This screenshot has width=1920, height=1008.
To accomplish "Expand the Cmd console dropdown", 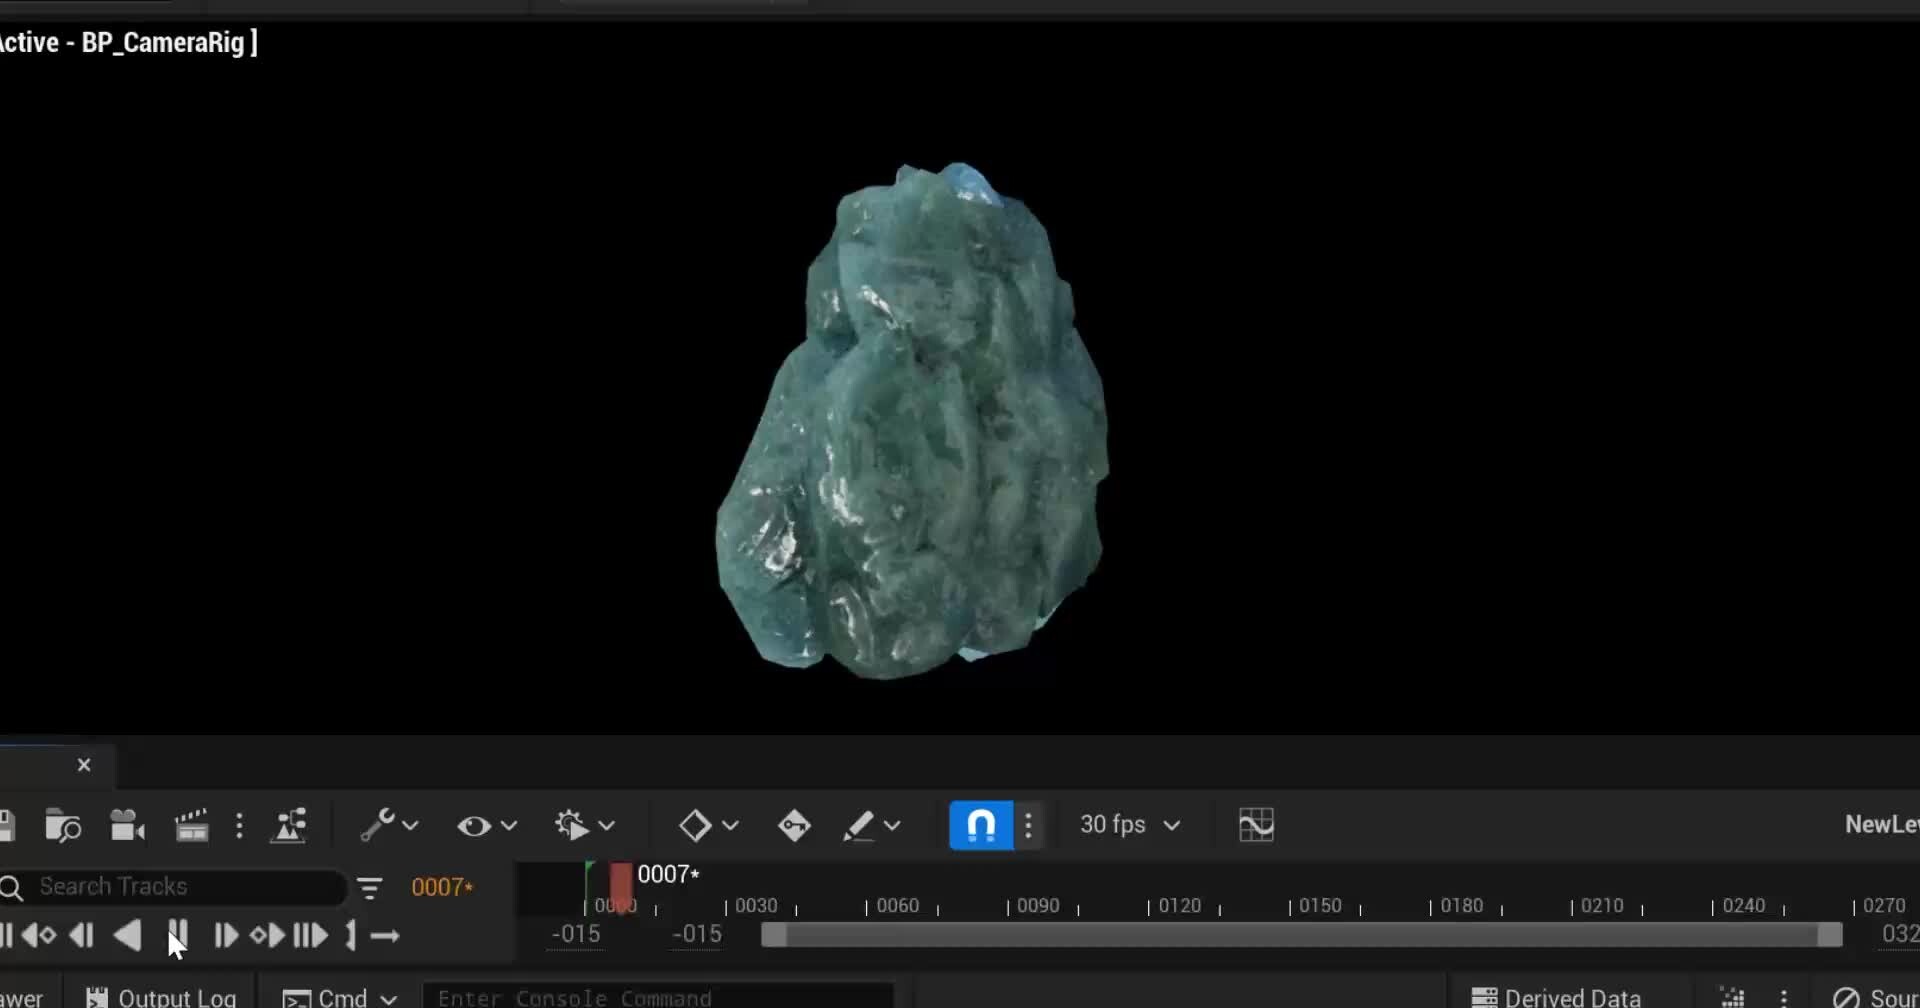I will (388, 997).
